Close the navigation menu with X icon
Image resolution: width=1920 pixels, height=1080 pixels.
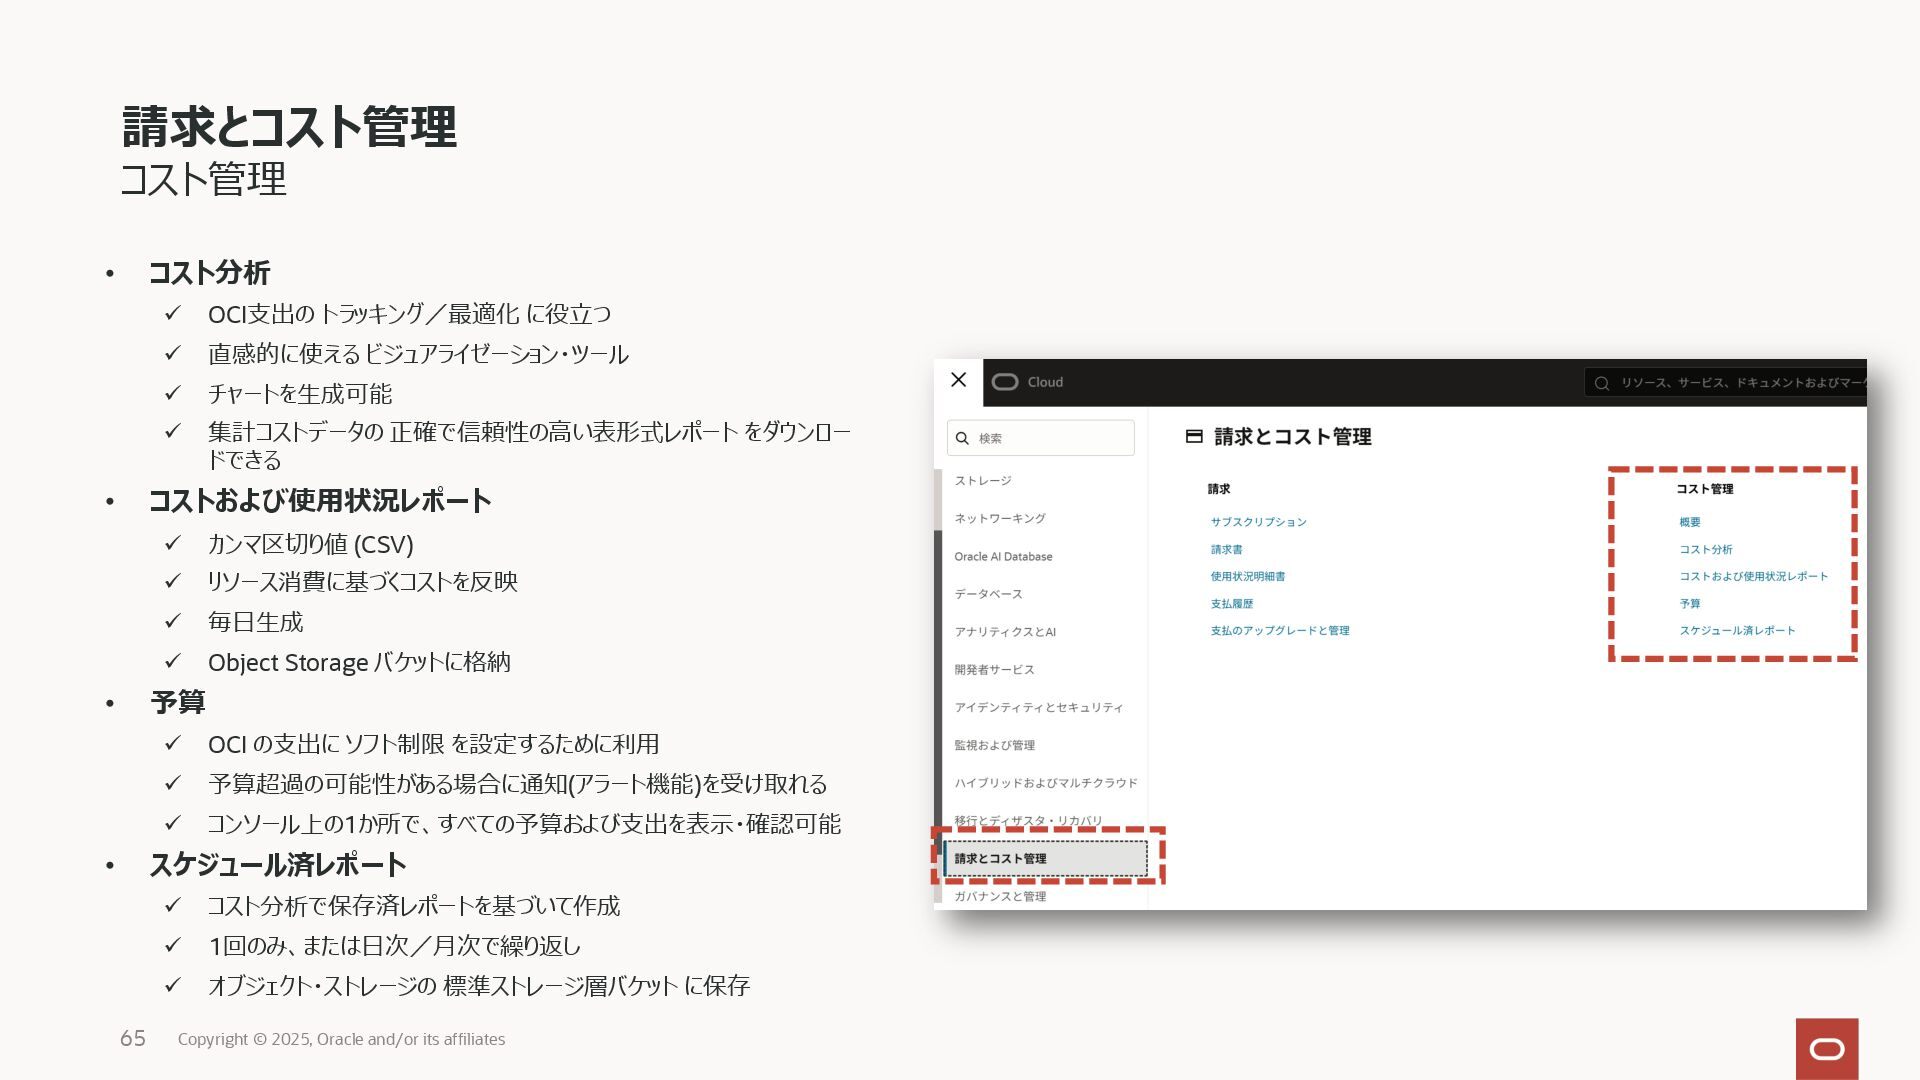958,380
